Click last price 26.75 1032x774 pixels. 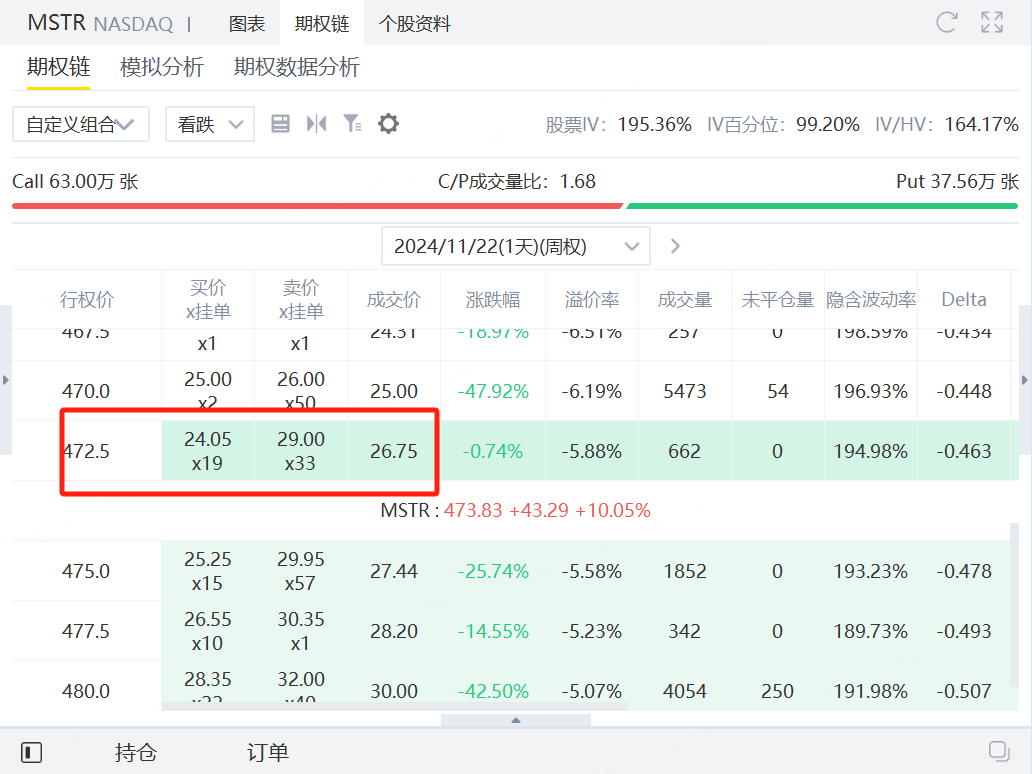[x=394, y=452]
